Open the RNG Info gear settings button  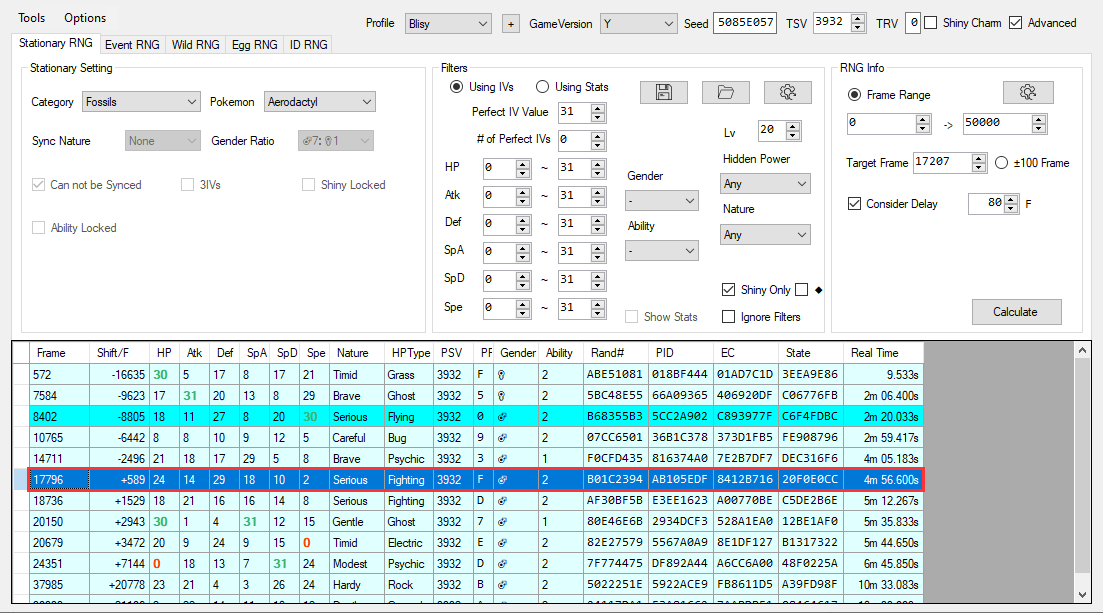click(1028, 92)
